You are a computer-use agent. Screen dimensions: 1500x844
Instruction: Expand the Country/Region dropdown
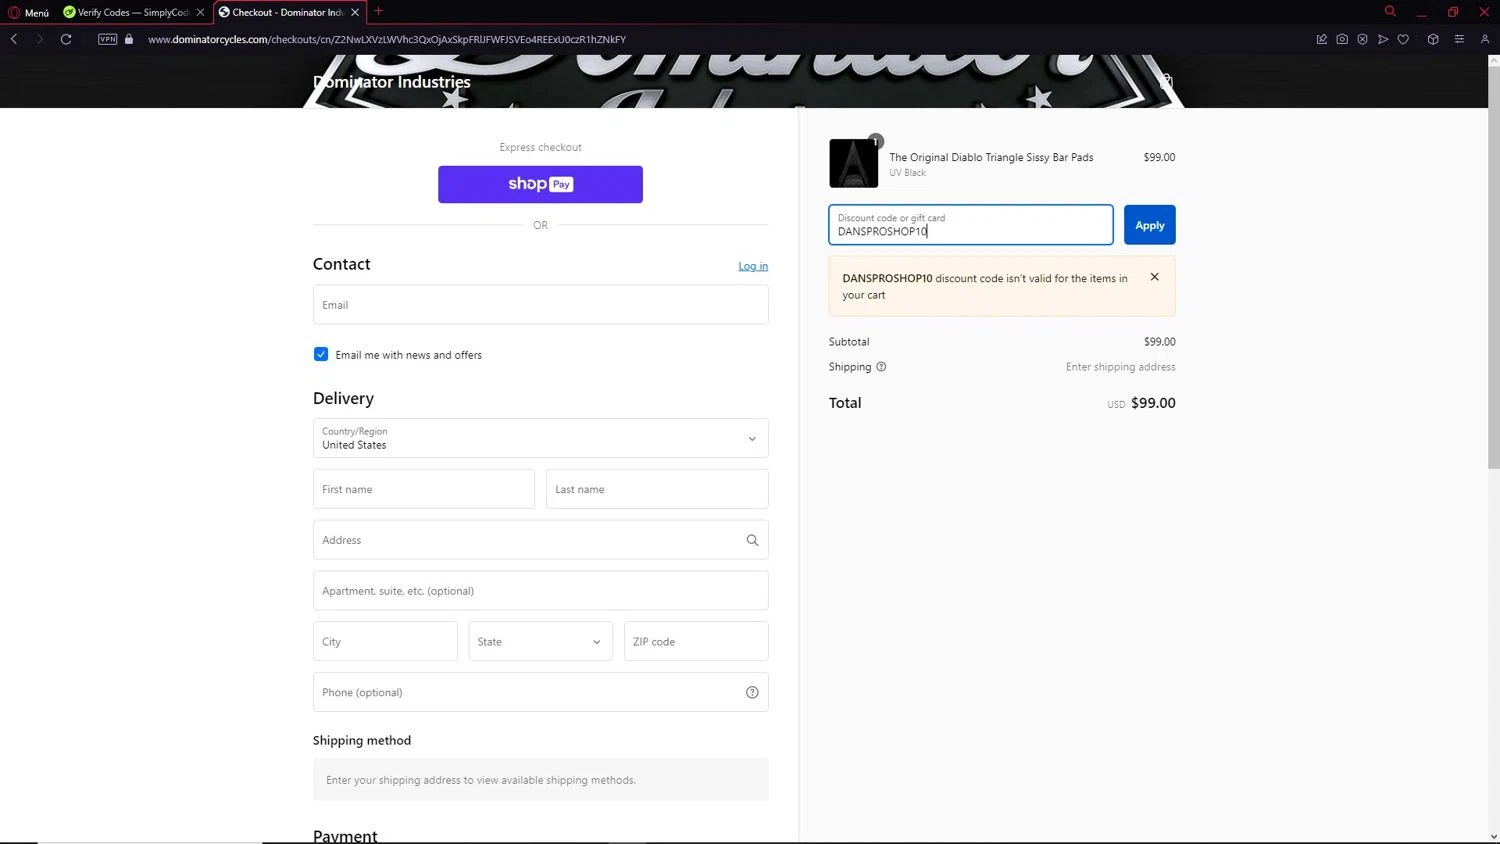[540, 438]
